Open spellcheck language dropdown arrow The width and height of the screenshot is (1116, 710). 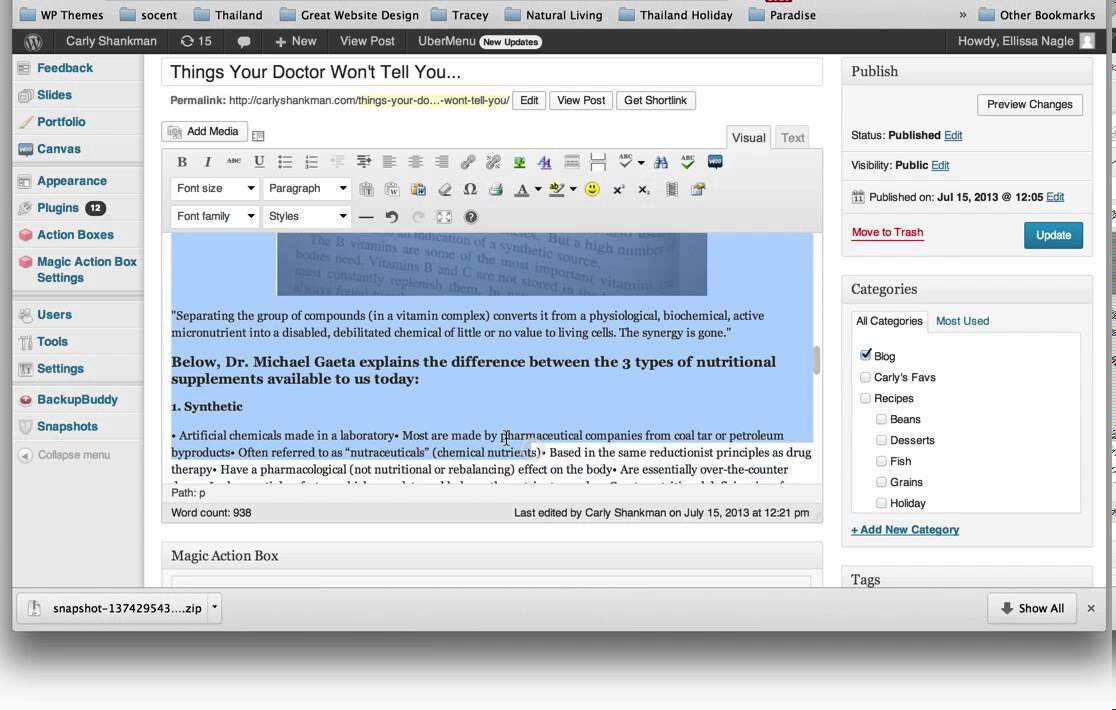click(x=641, y=162)
